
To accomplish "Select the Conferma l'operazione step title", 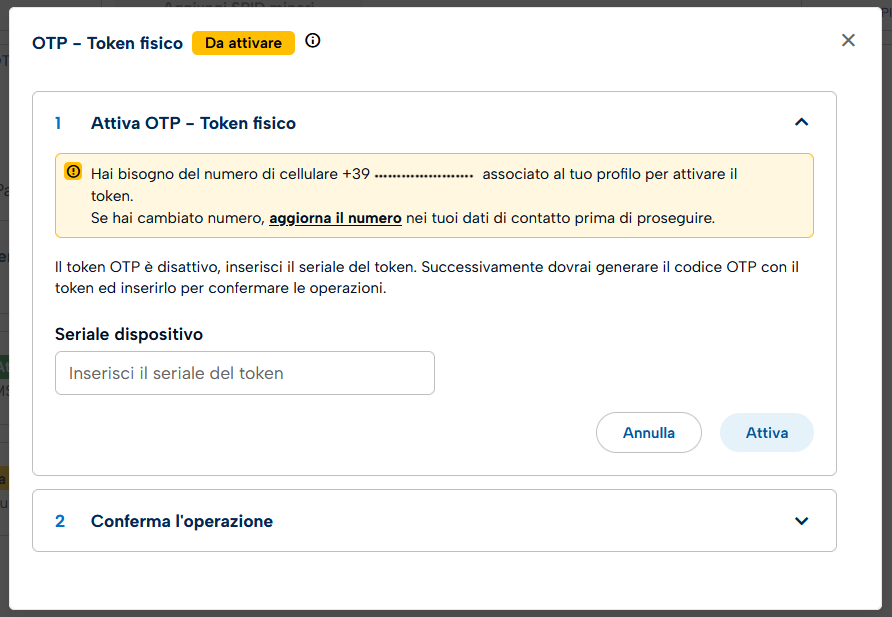I will 182,521.
